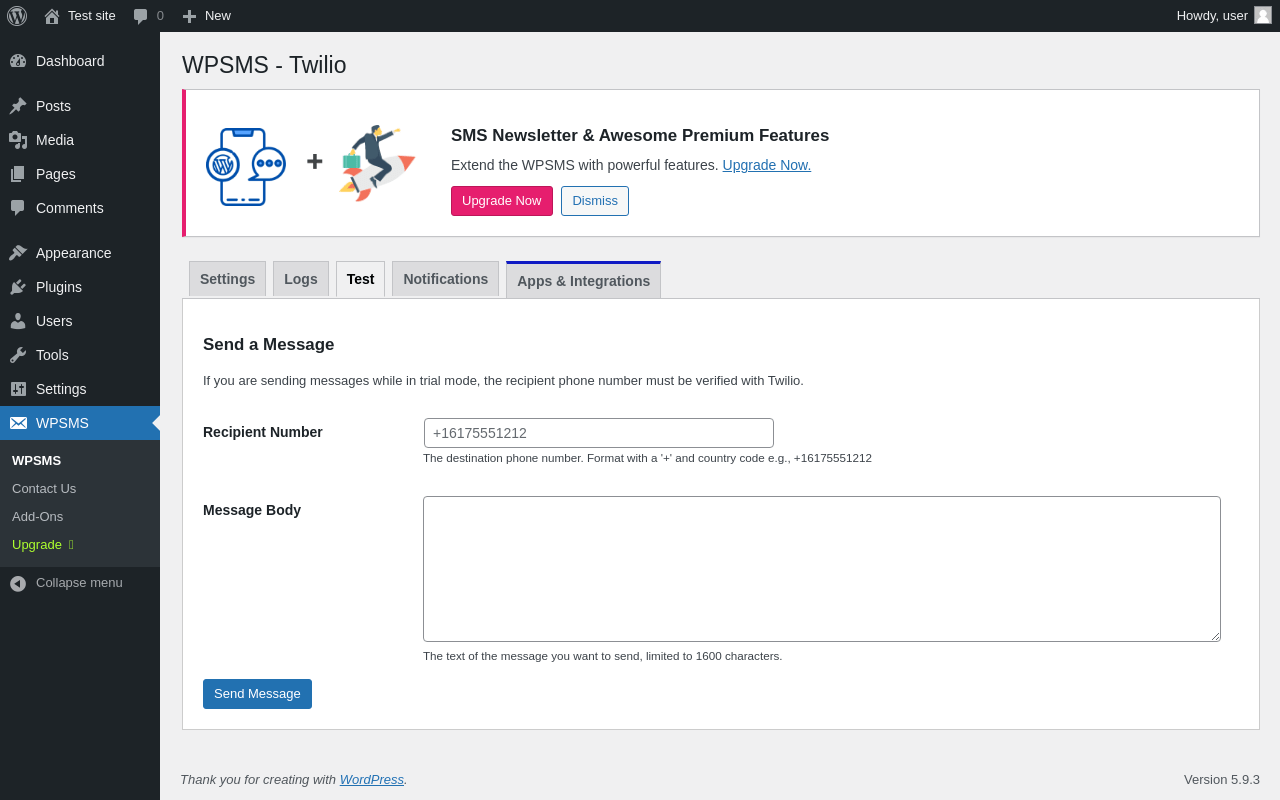1280x800 pixels.
Task: Click the comments bubble icon in toolbar
Action: coord(141,16)
